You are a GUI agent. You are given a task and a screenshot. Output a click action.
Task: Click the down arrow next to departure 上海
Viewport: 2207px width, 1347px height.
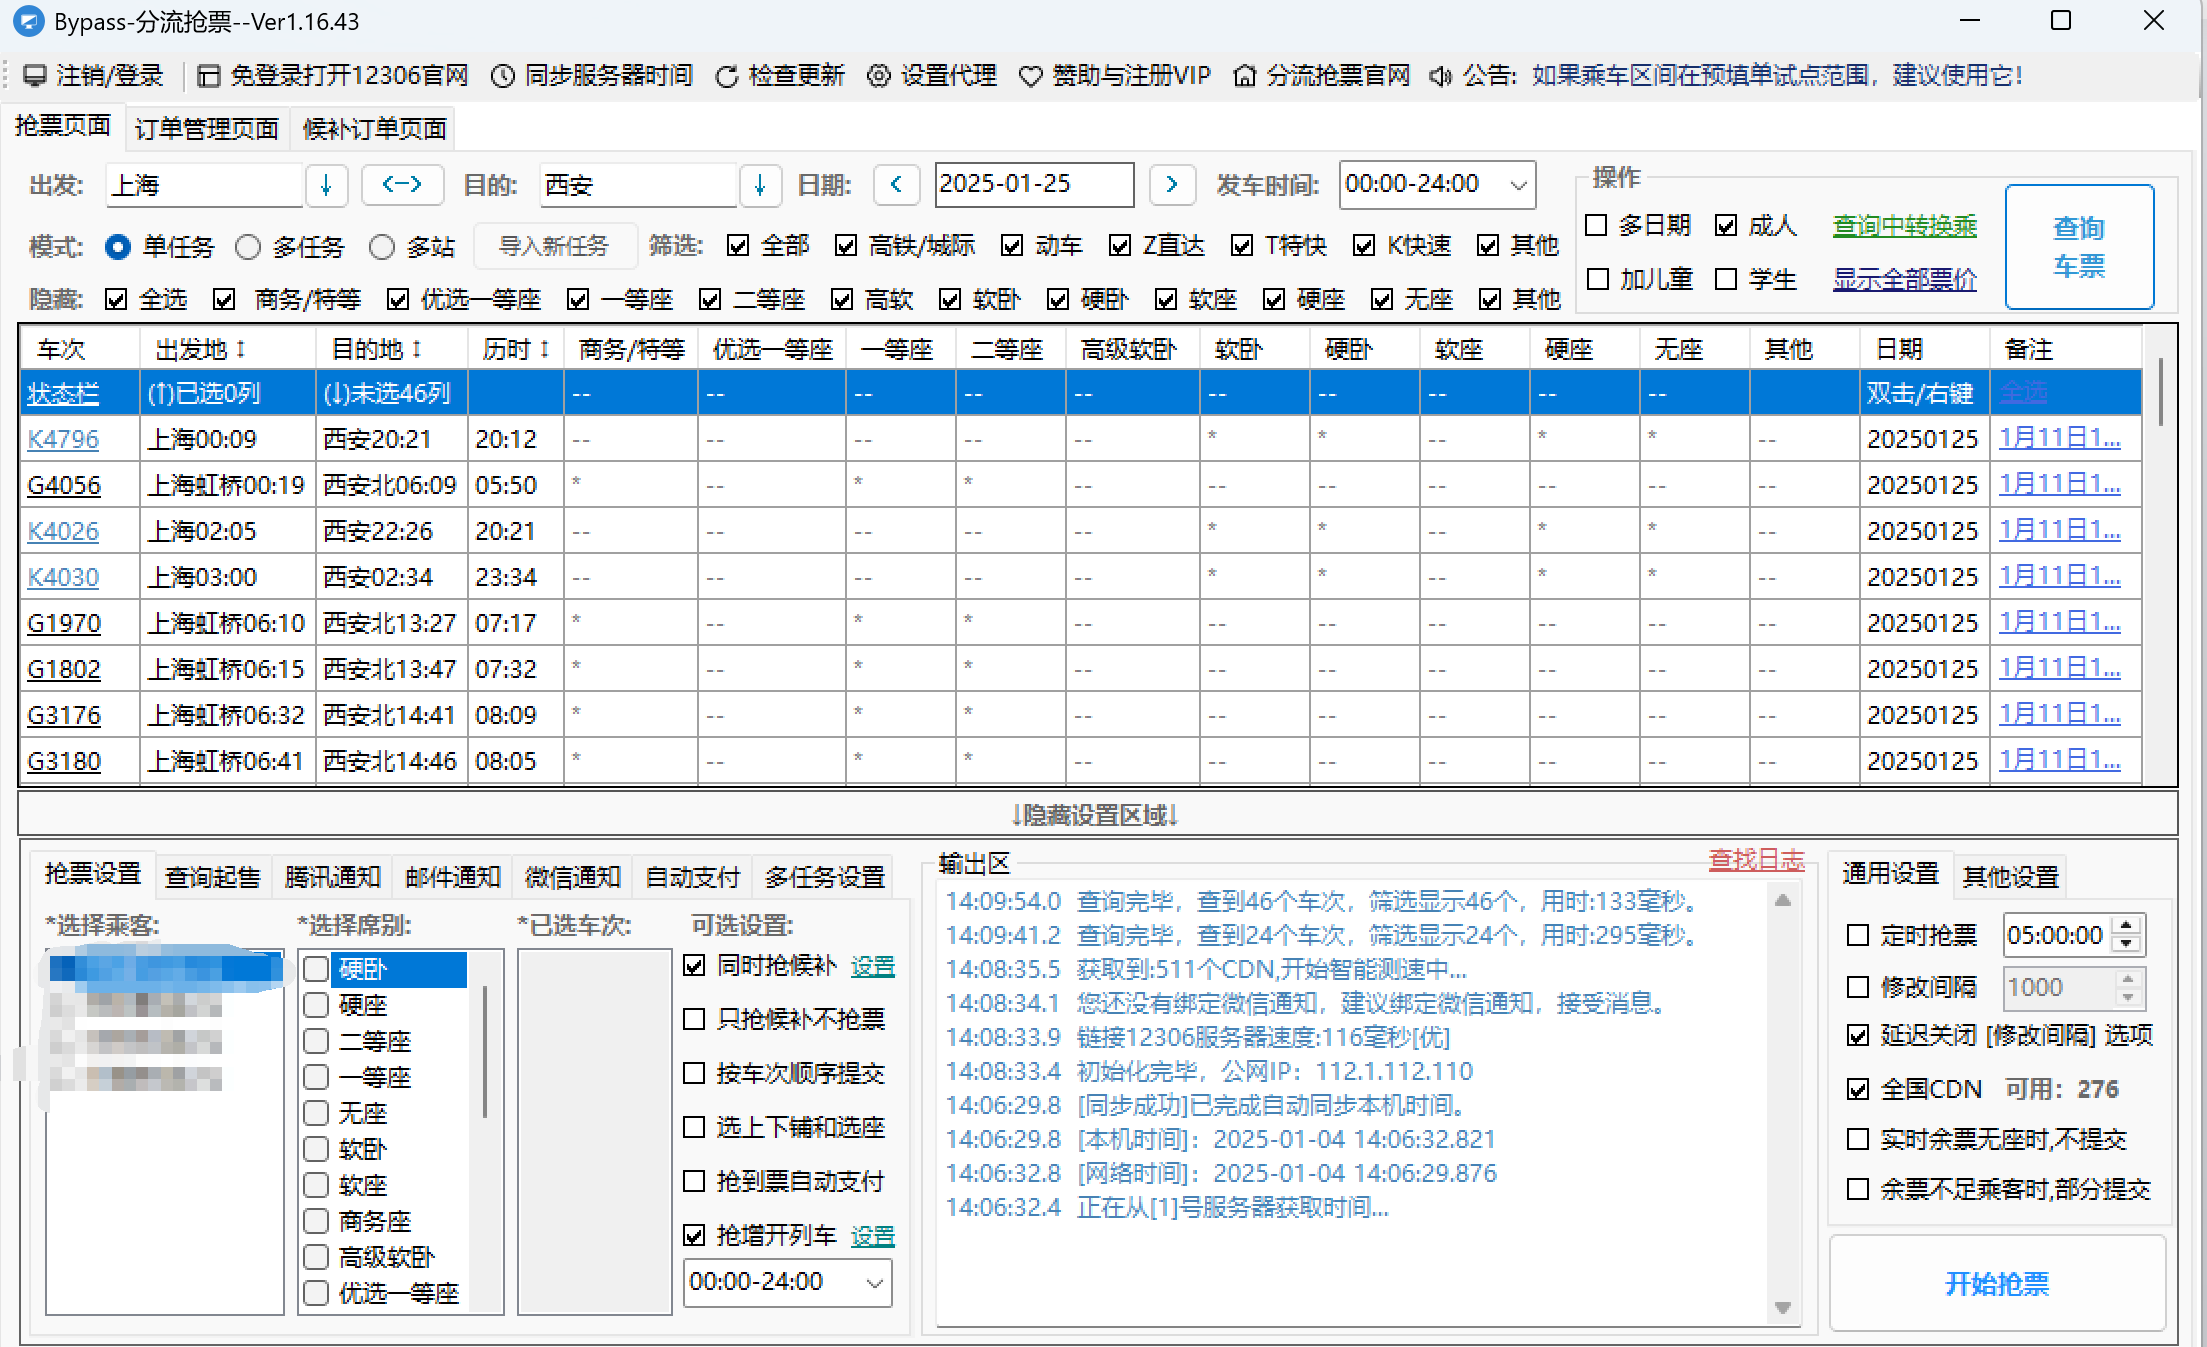pyautogui.click(x=326, y=185)
